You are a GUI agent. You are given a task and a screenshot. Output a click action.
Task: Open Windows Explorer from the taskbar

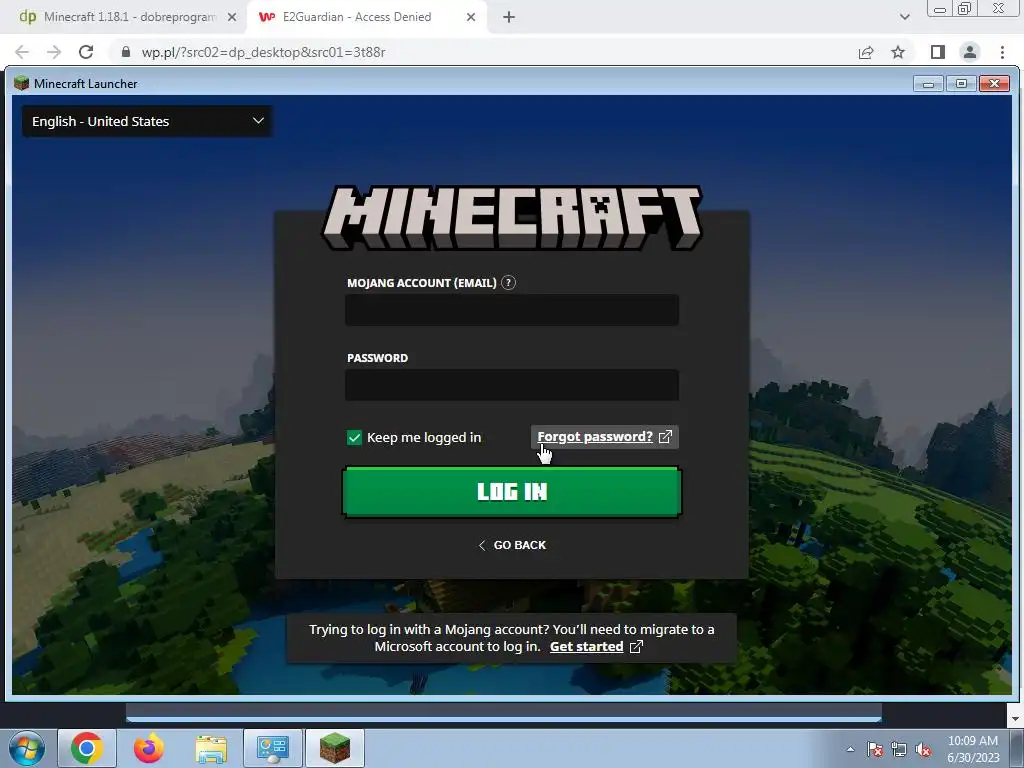tap(211, 748)
